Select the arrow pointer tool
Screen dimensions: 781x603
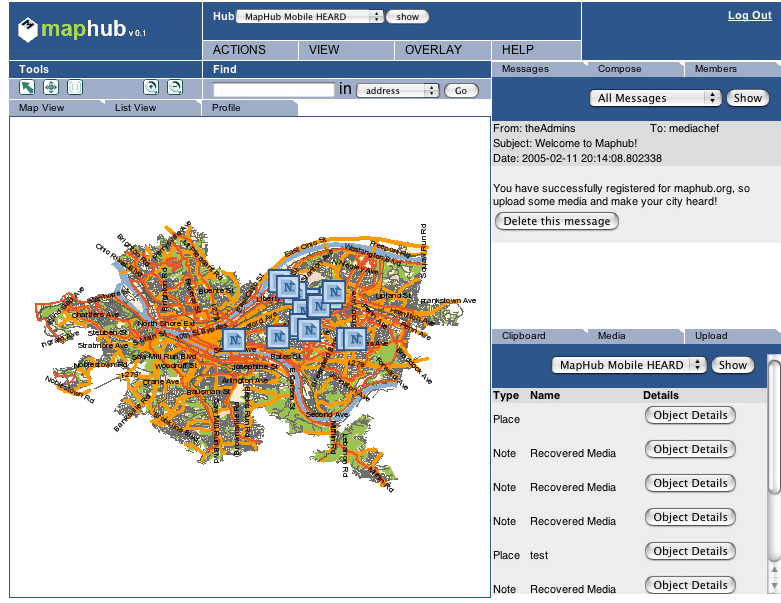[27, 88]
